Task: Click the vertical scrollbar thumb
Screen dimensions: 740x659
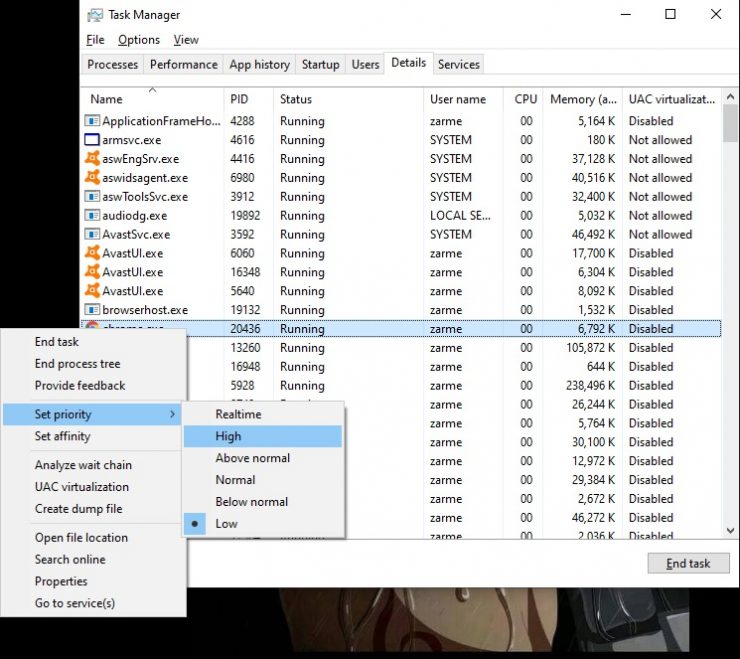Action: 730,123
